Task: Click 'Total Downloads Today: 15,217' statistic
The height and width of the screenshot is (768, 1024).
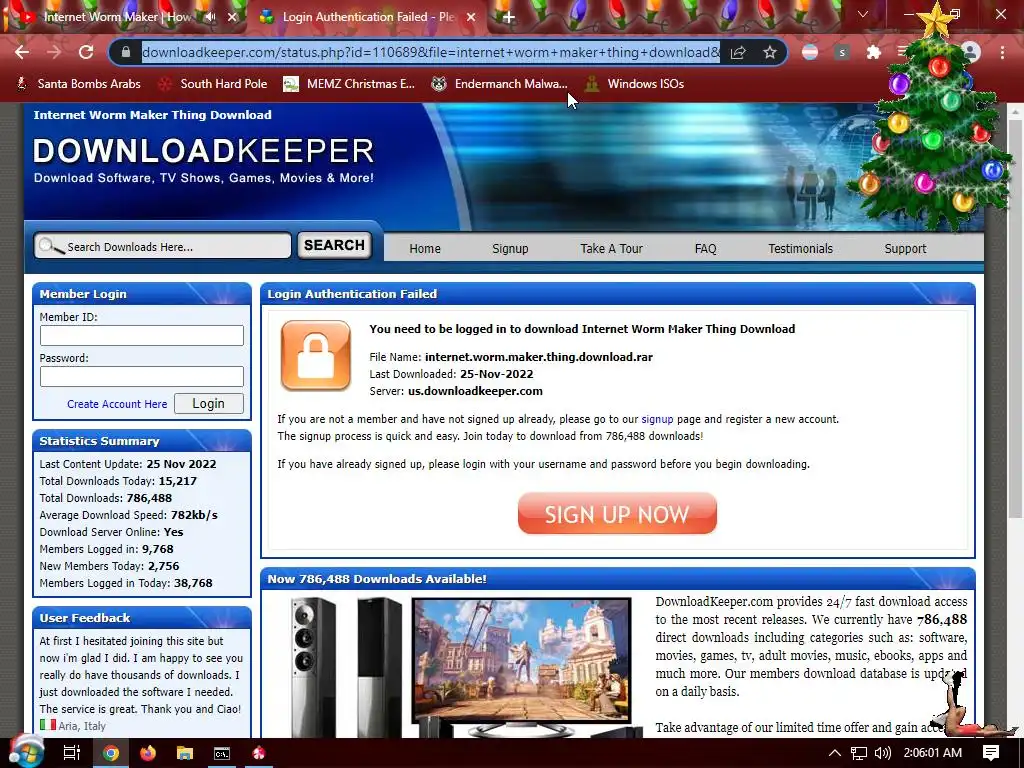Action: pyautogui.click(x=118, y=481)
